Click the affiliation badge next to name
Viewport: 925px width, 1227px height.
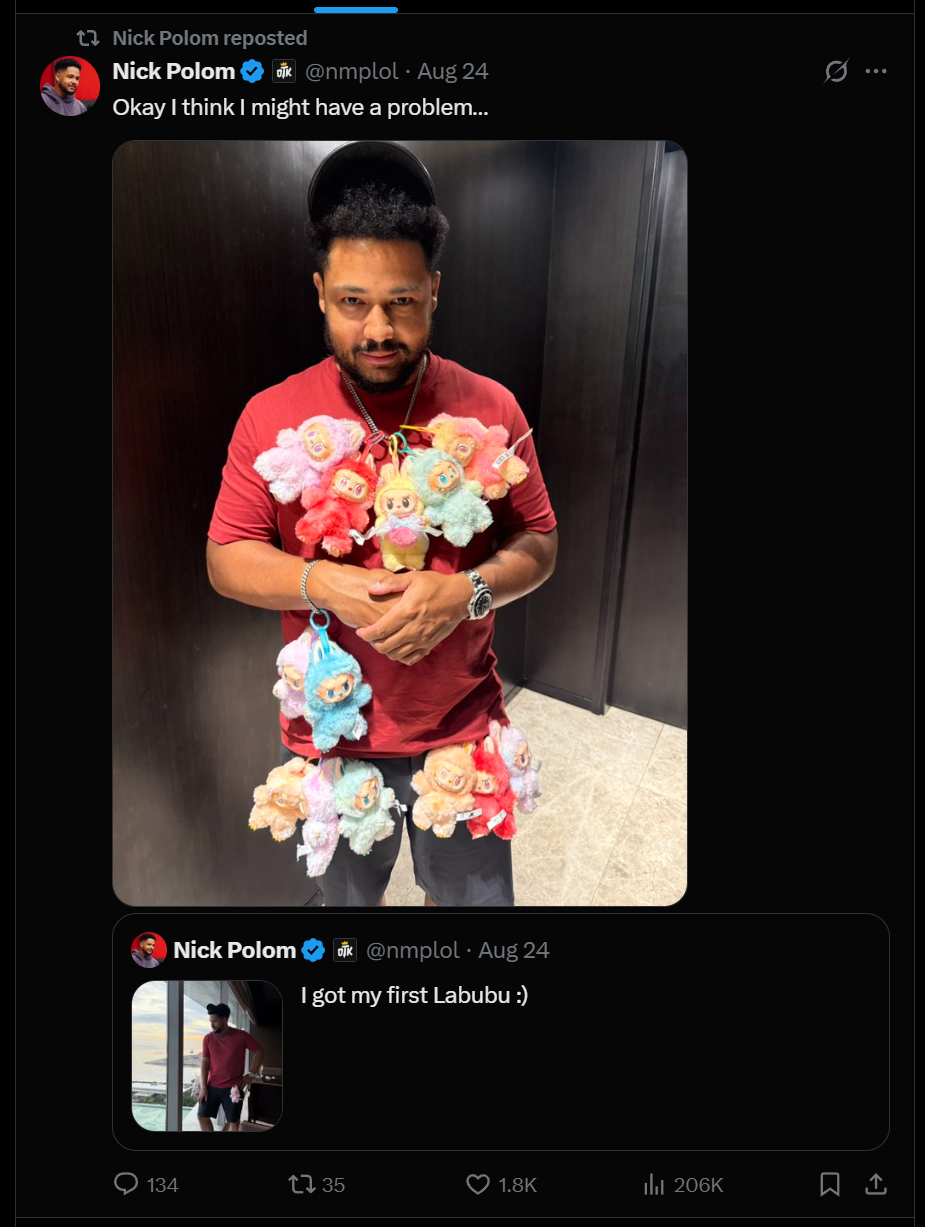284,71
